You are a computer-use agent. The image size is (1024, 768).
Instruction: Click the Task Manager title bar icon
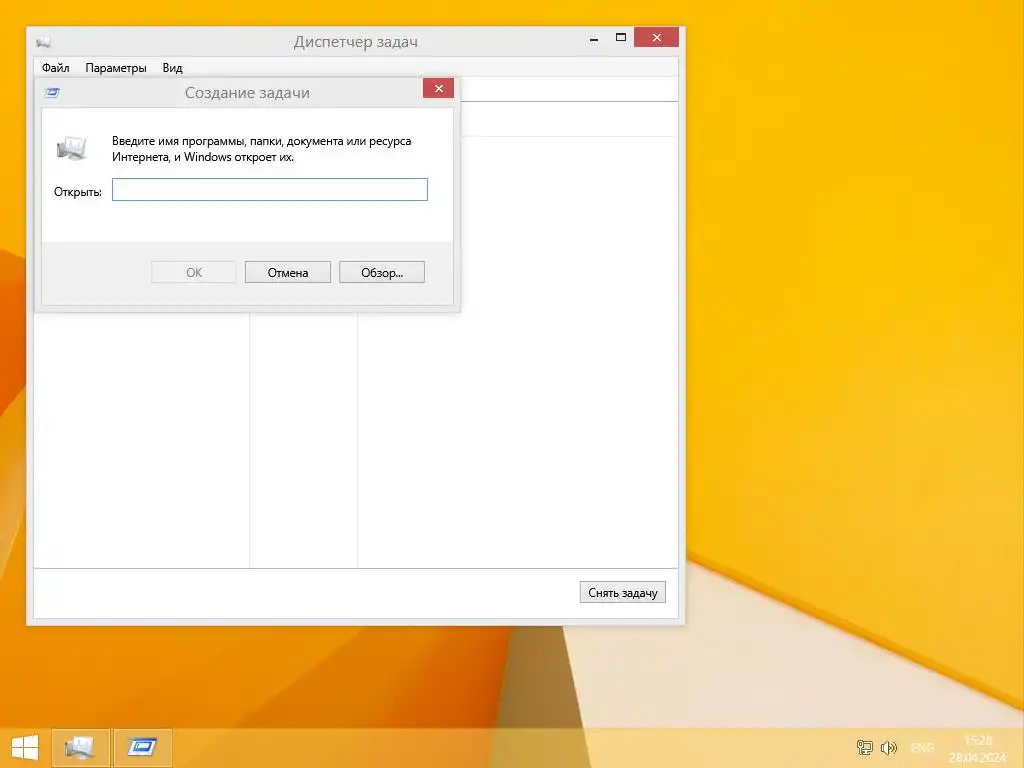coord(44,42)
